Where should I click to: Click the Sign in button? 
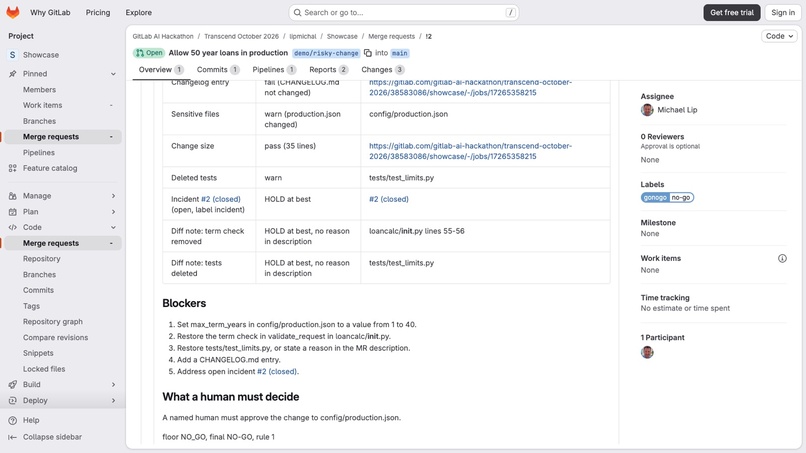click(782, 12)
